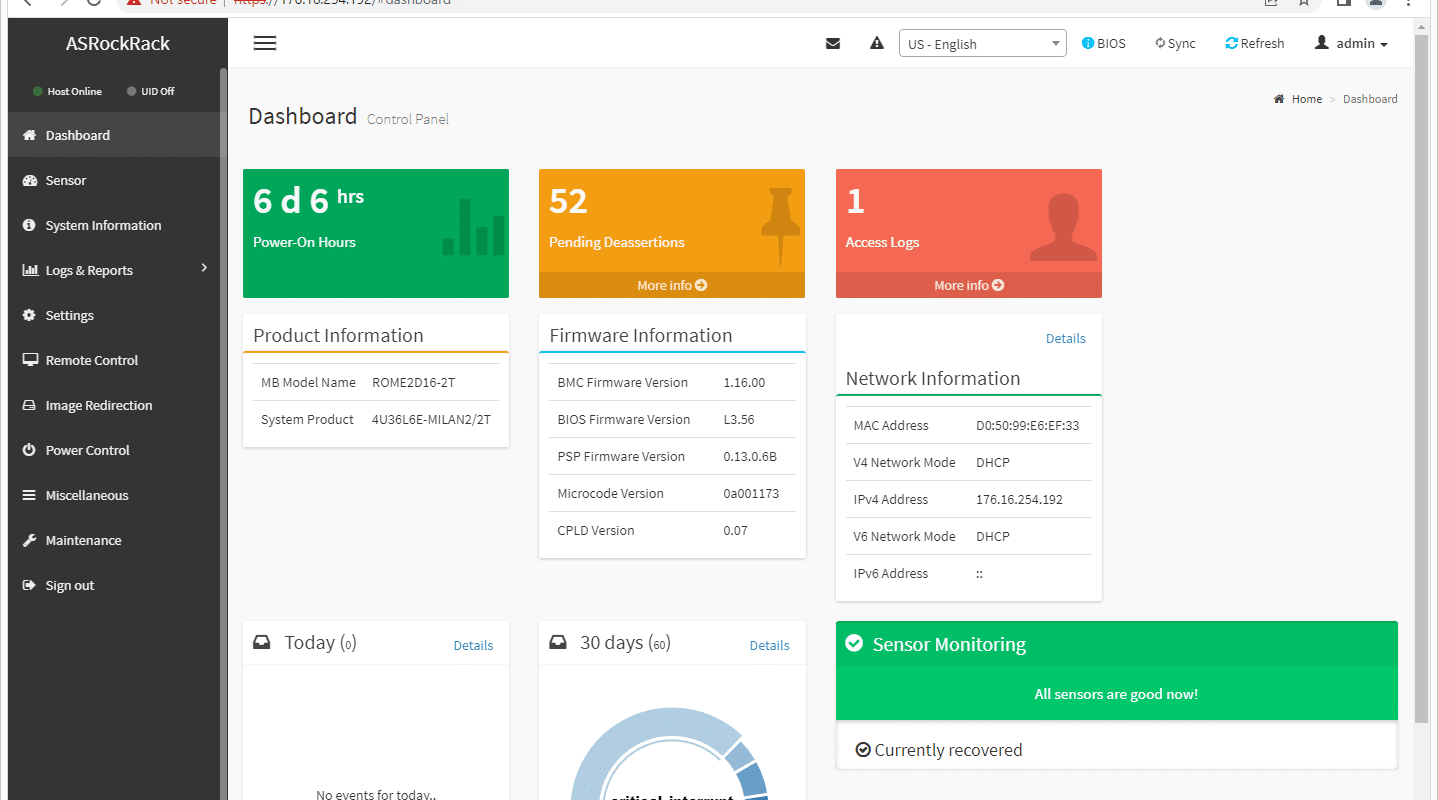This screenshot has width=1438, height=800.
Task: Click the UID Off status indicator
Action: (x=150, y=91)
